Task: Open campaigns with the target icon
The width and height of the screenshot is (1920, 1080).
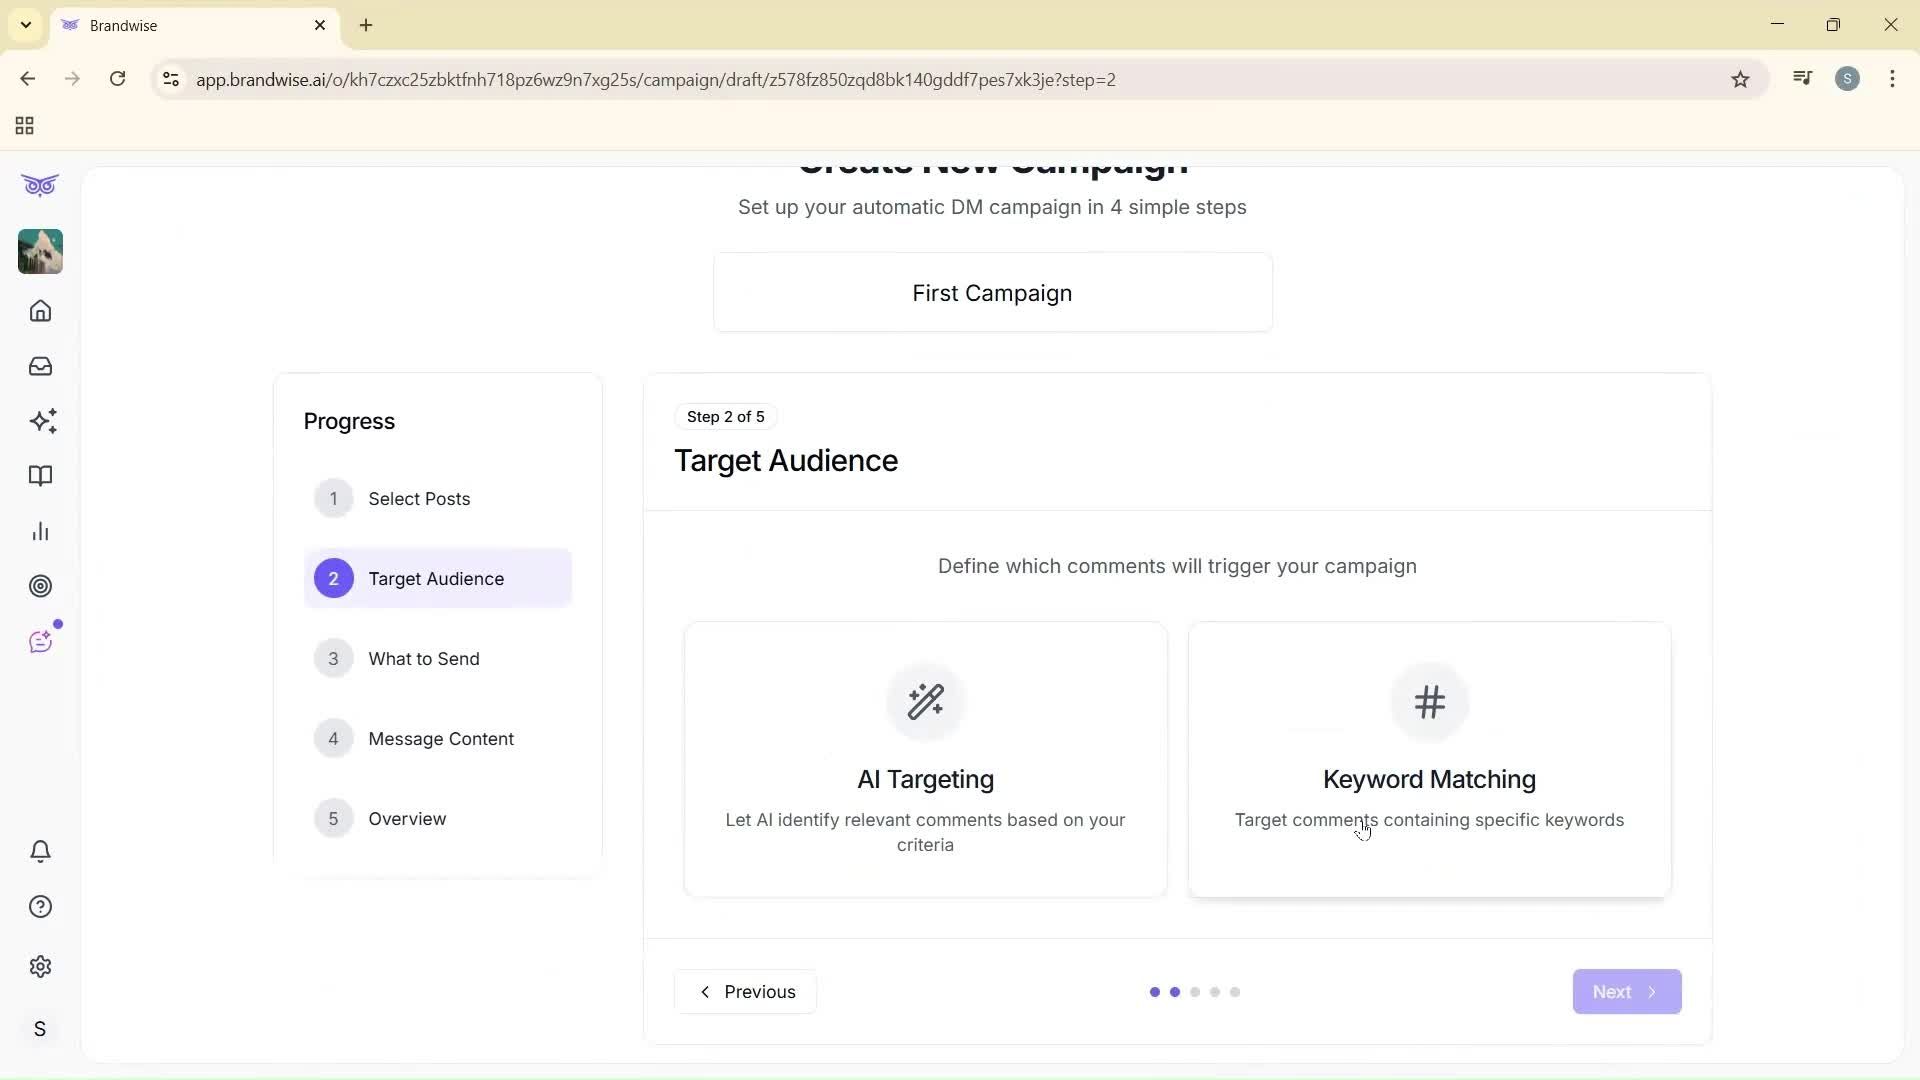Action: pos(41,586)
